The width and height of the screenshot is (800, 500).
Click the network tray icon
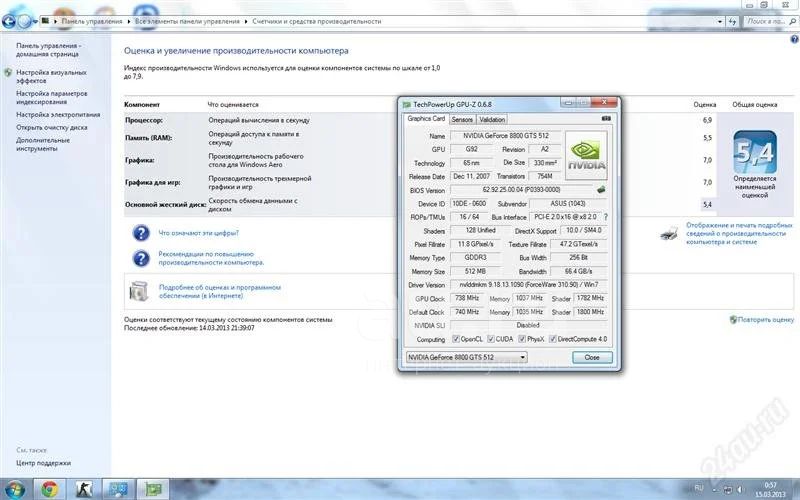click(728, 490)
